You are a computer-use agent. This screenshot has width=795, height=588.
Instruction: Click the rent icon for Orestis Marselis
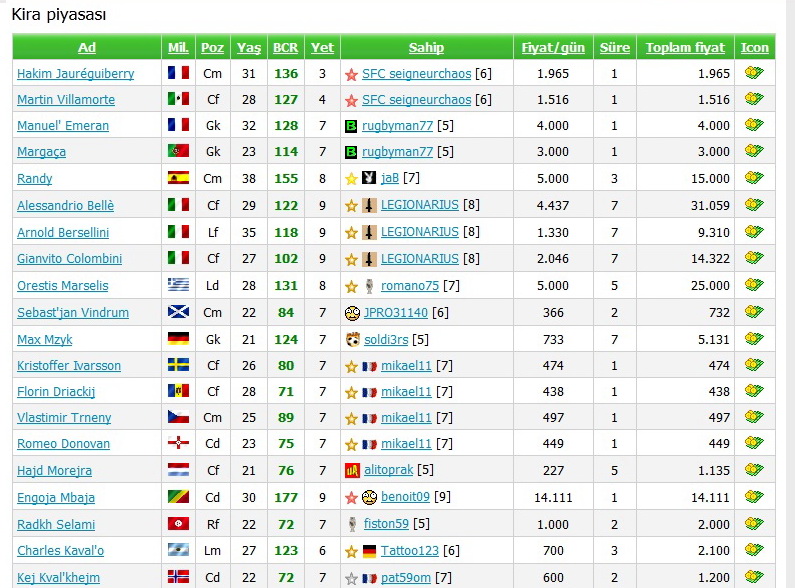click(754, 285)
